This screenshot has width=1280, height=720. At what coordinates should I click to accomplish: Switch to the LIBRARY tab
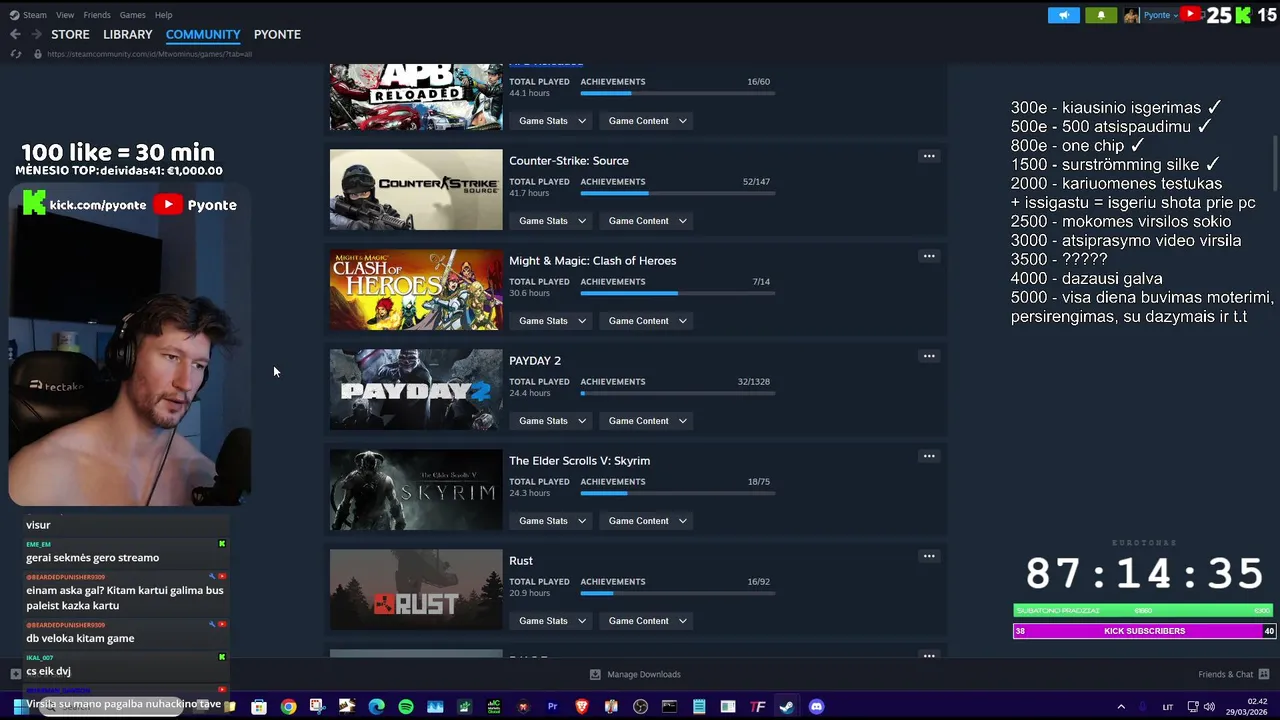tap(128, 34)
